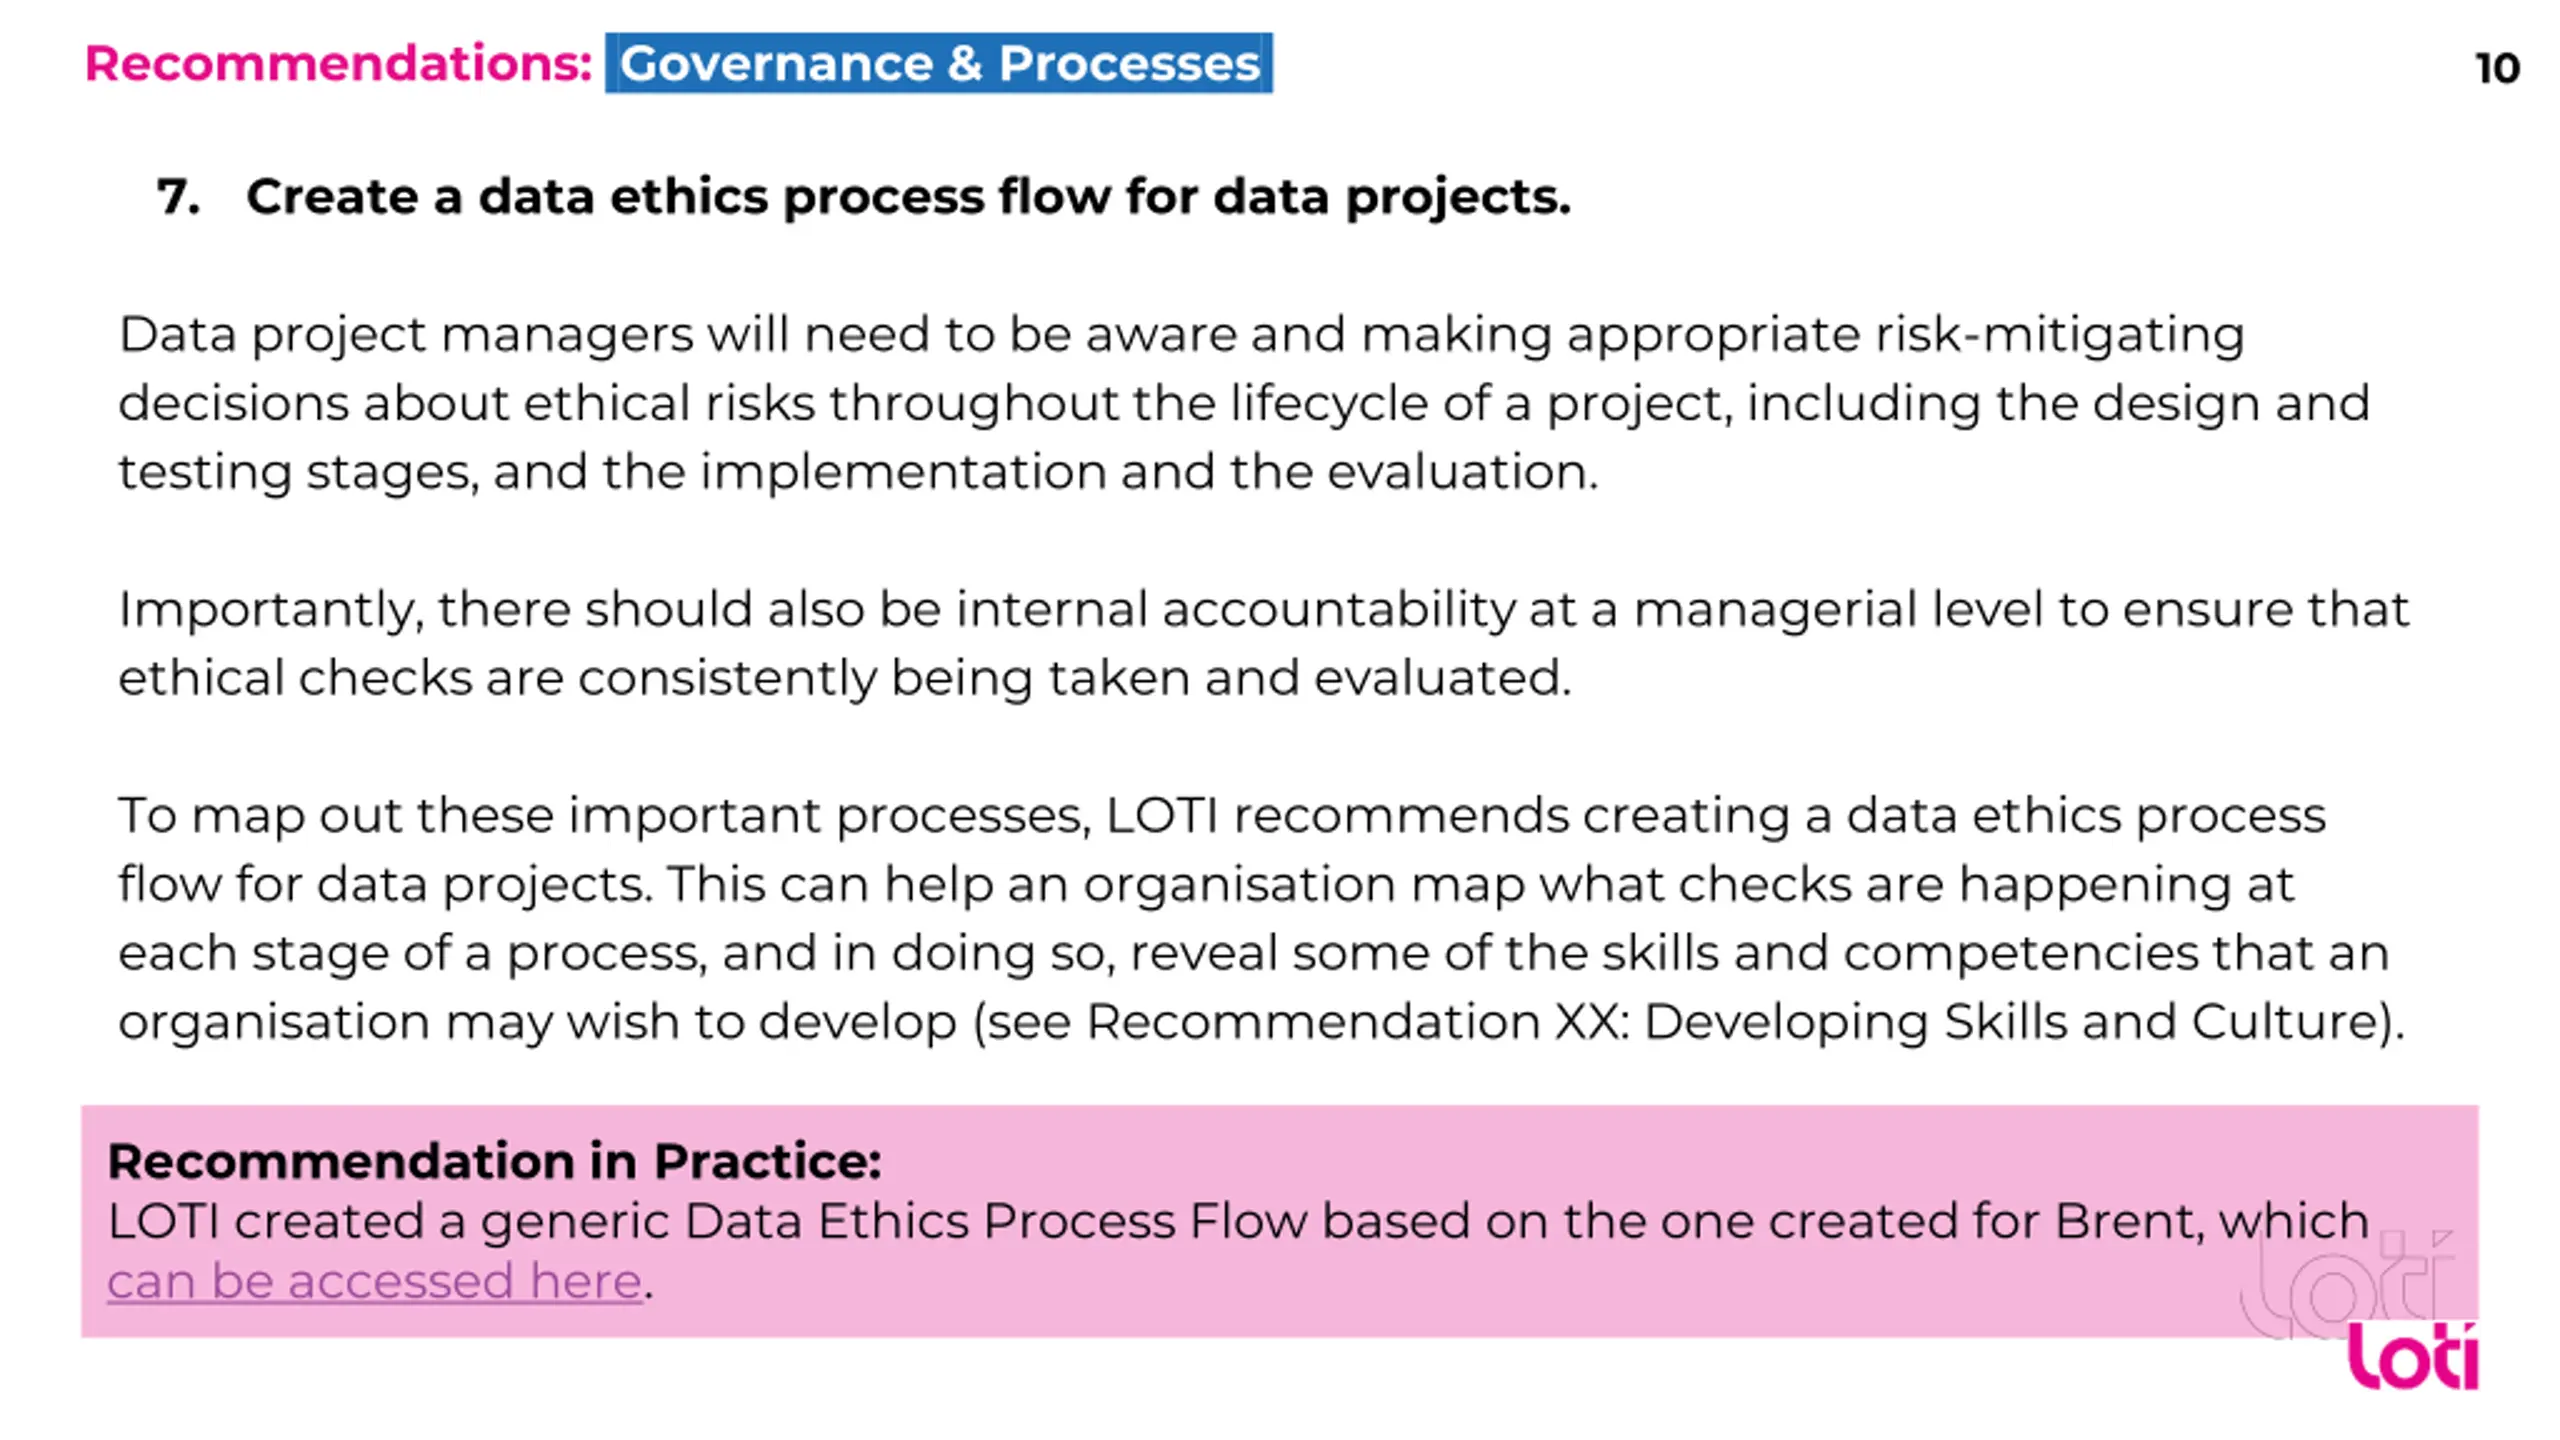Click the paragraph starting with 'Importantly'
This screenshot has width=2560, height=1440.
point(1263,643)
